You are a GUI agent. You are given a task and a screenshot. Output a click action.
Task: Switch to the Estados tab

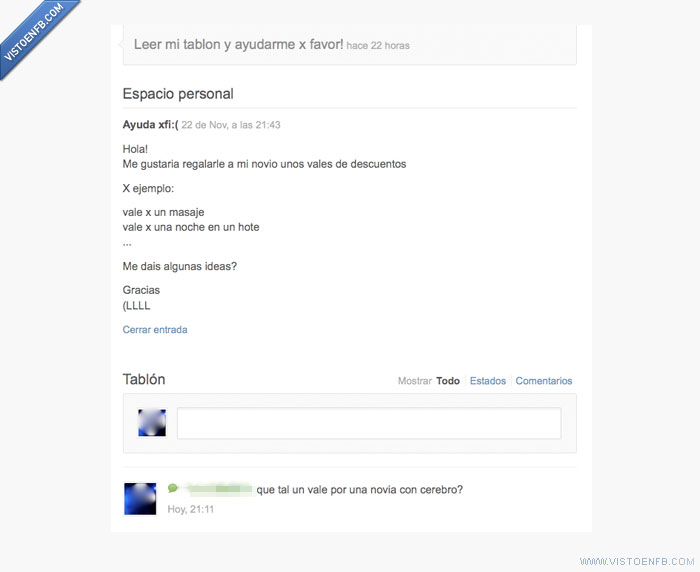pos(488,381)
